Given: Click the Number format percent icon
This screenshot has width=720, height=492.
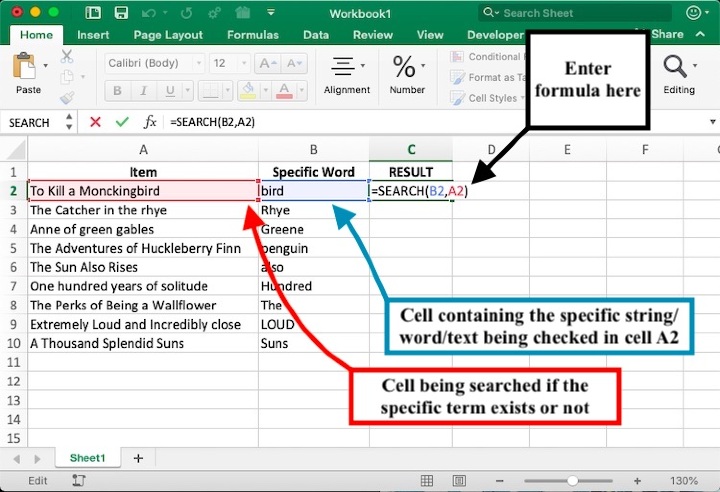Looking at the screenshot, I should pyautogui.click(x=404, y=67).
